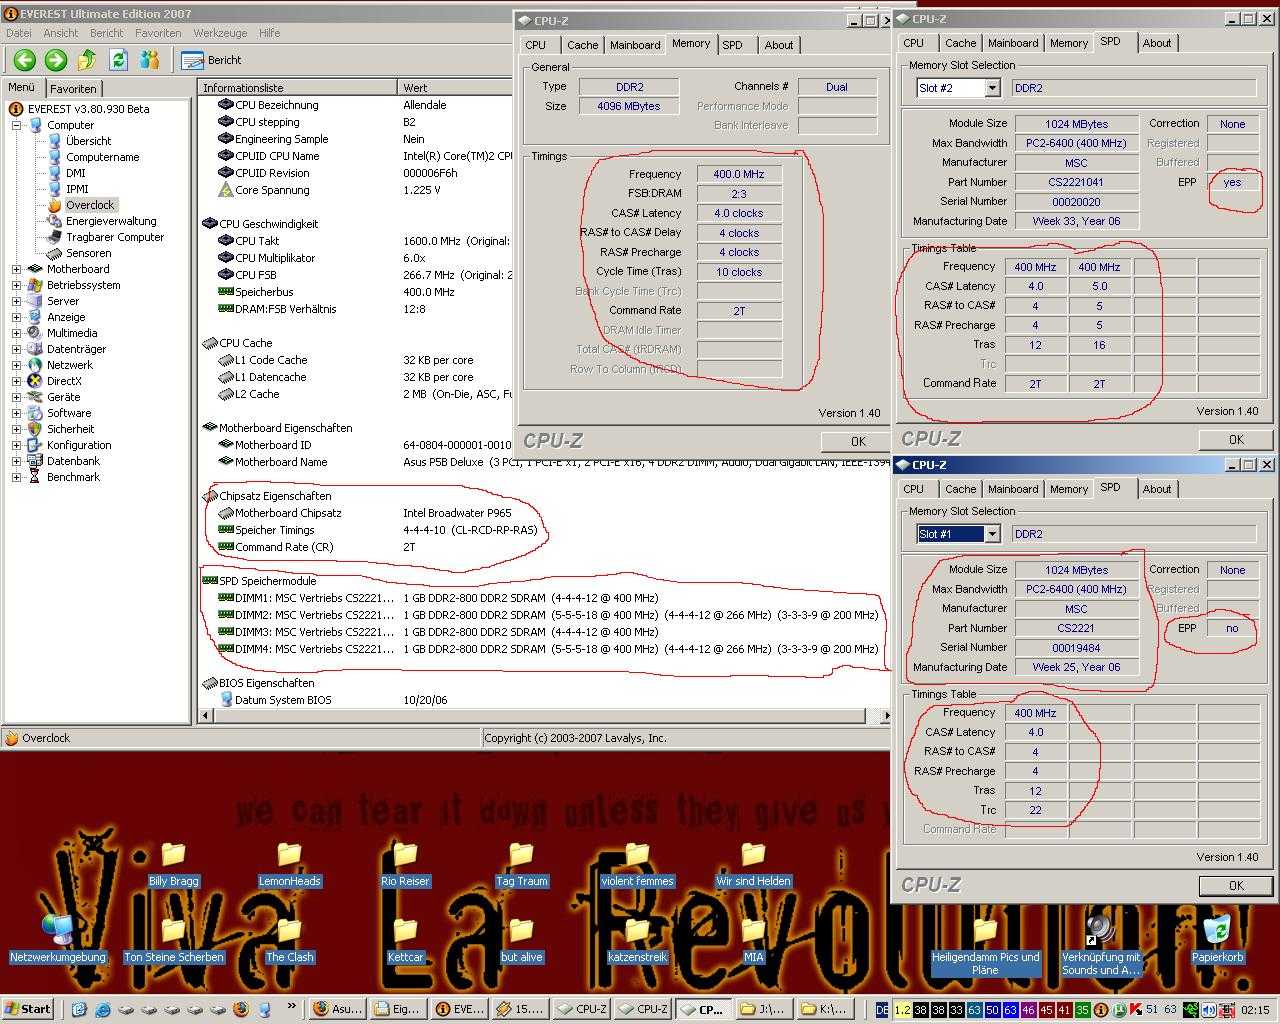
Task: Select the DIMM1 SPD module row
Action: coord(440,598)
